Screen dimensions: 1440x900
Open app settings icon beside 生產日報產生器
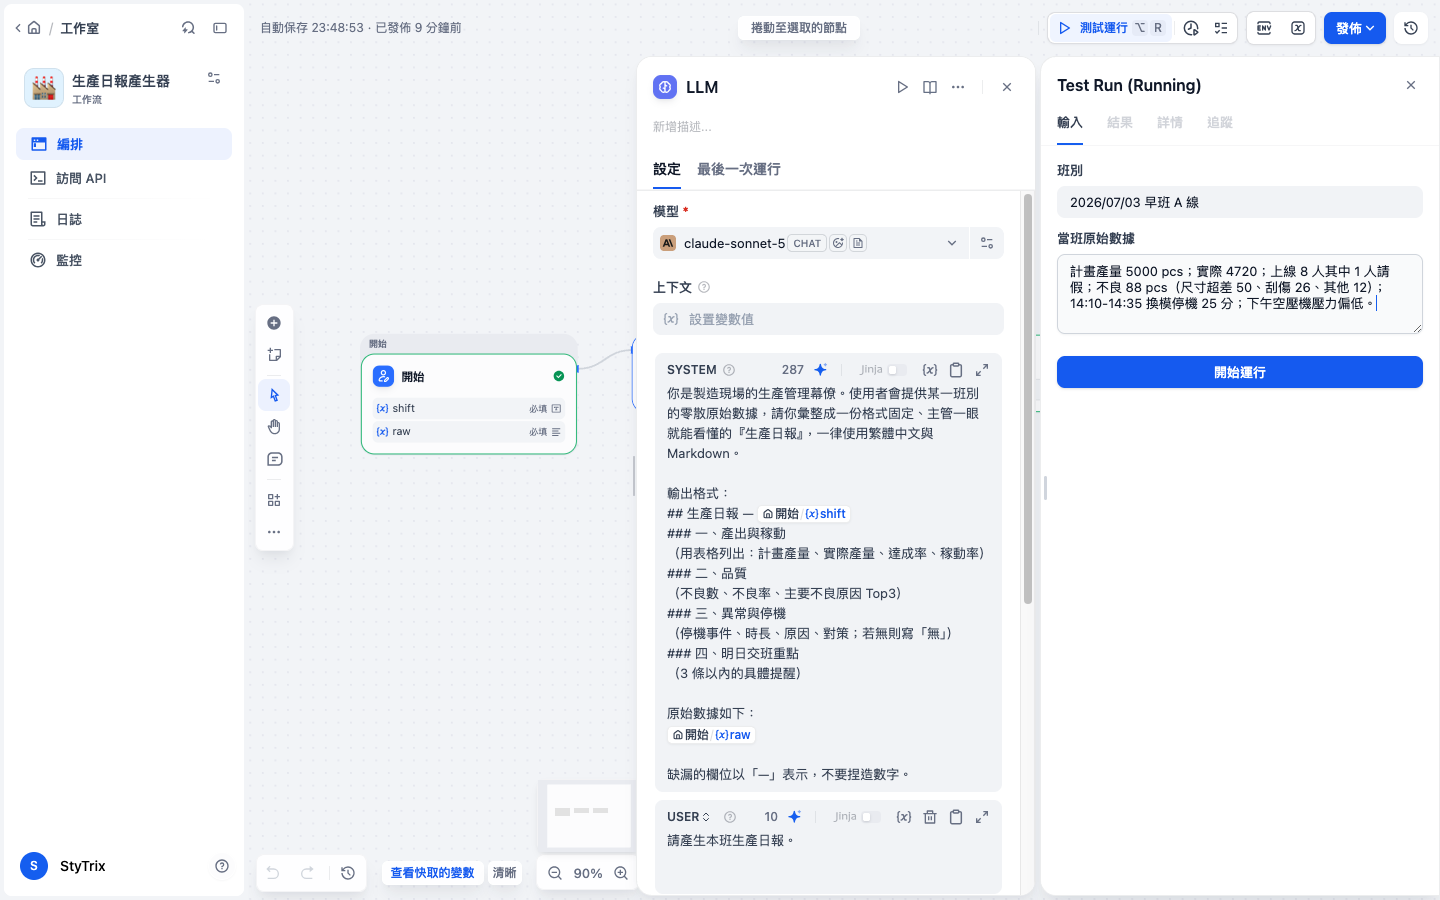coord(214,78)
